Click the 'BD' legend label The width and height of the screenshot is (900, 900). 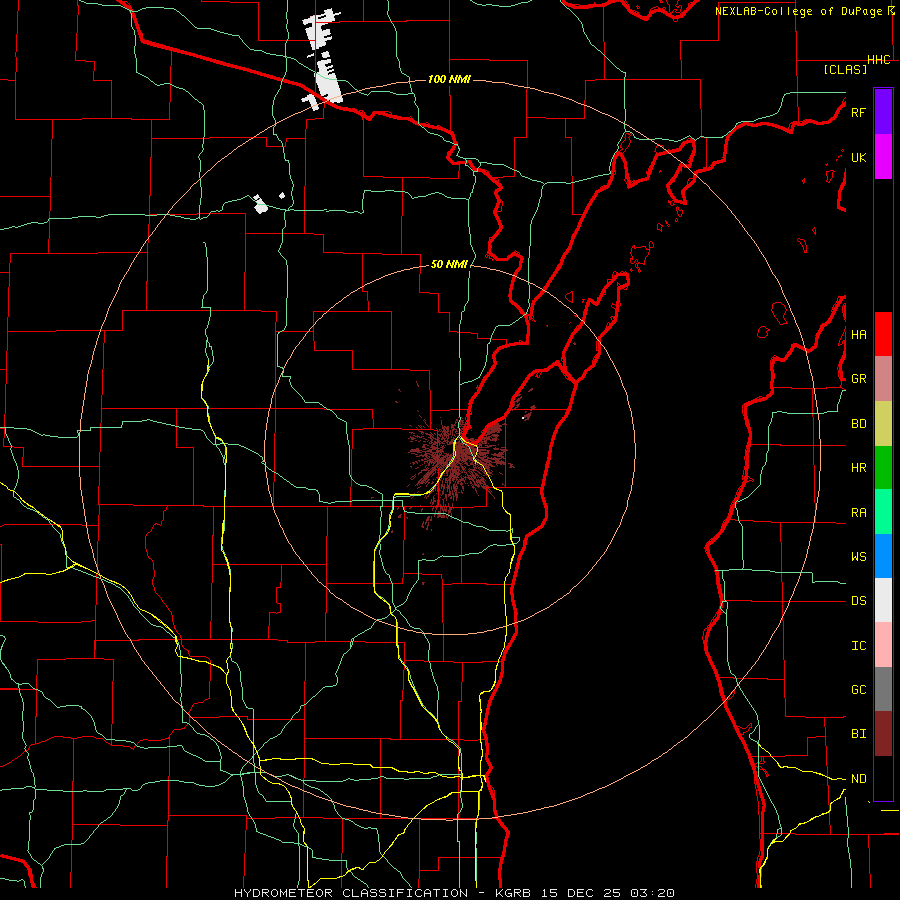858,424
